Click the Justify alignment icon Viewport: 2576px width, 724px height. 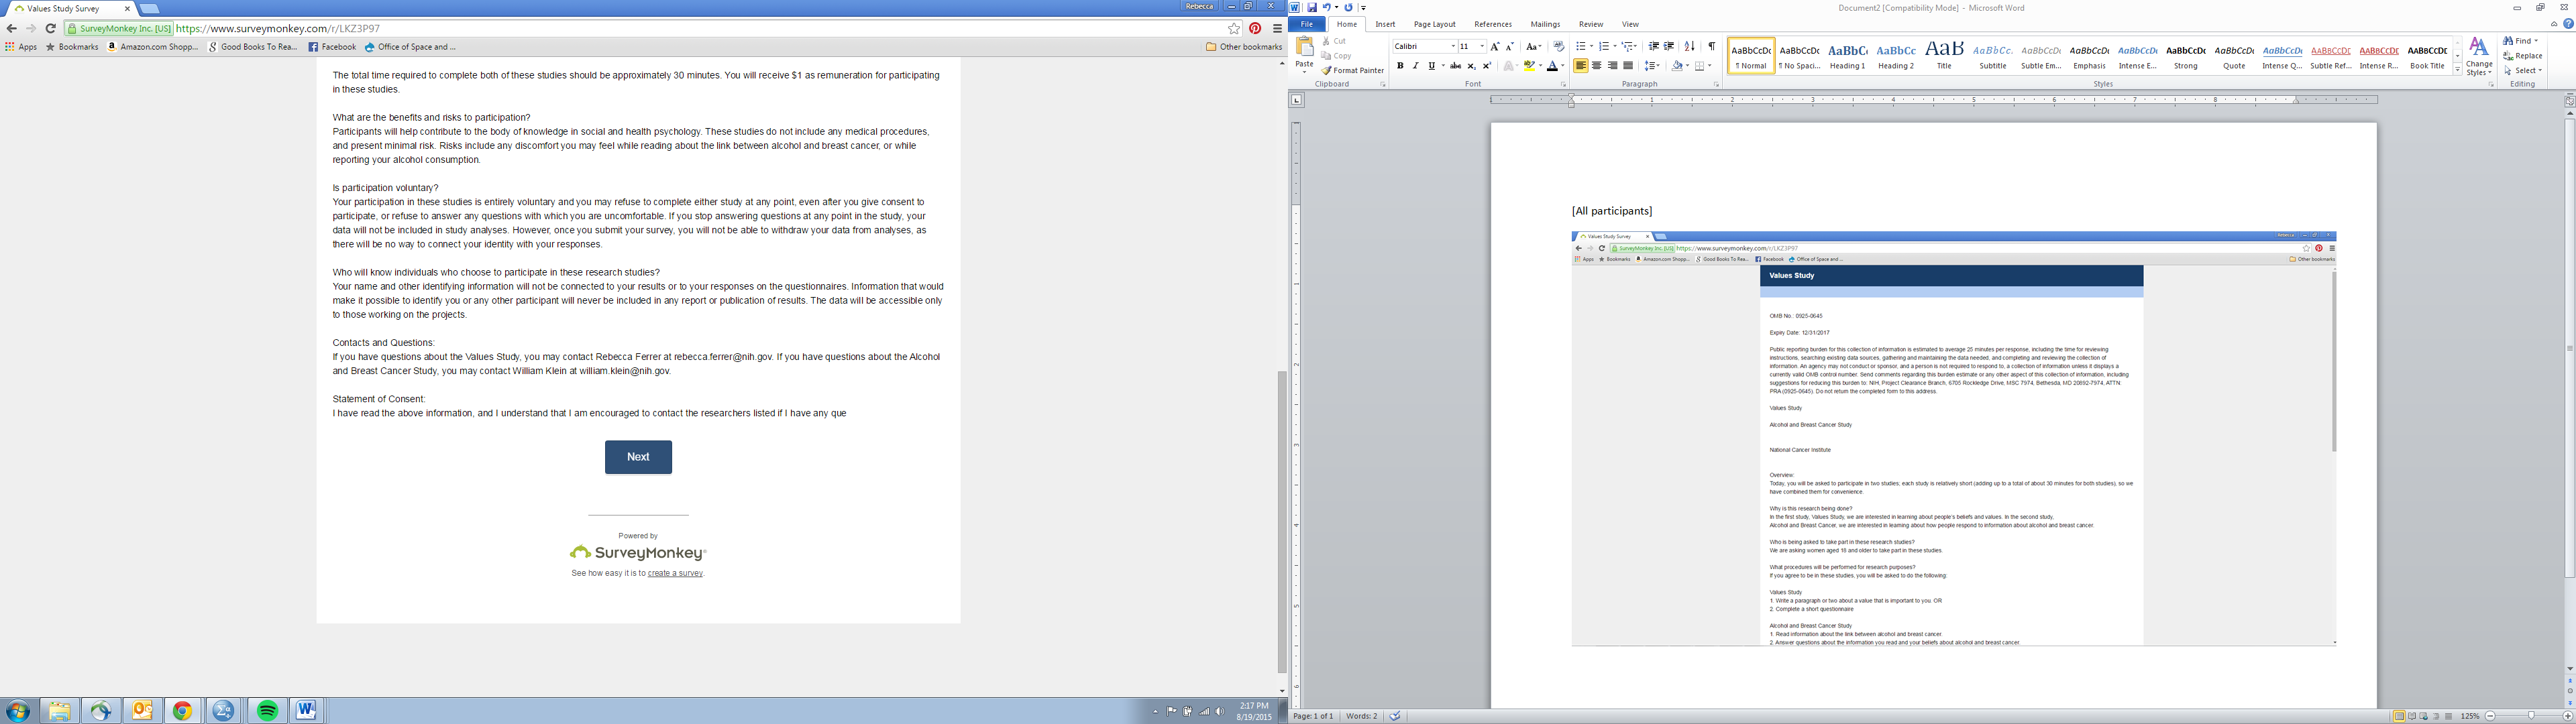1628,66
